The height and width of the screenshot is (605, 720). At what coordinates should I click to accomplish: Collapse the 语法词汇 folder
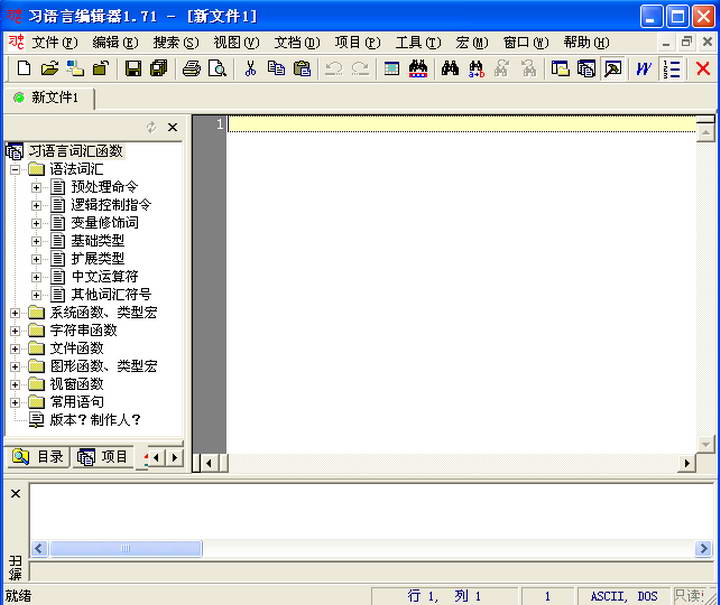pos(15,169)
